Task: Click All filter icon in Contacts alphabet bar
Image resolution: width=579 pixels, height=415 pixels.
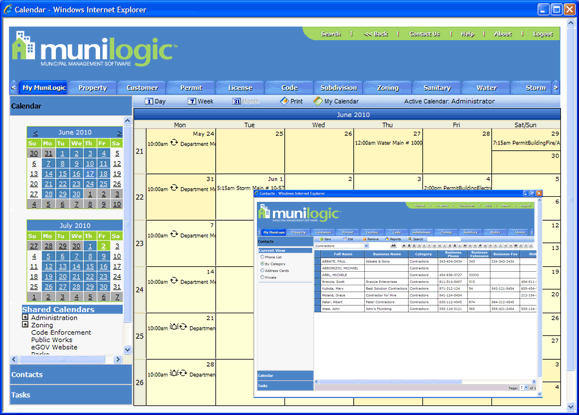Action: pyautogui.click(x=394, y=246)
